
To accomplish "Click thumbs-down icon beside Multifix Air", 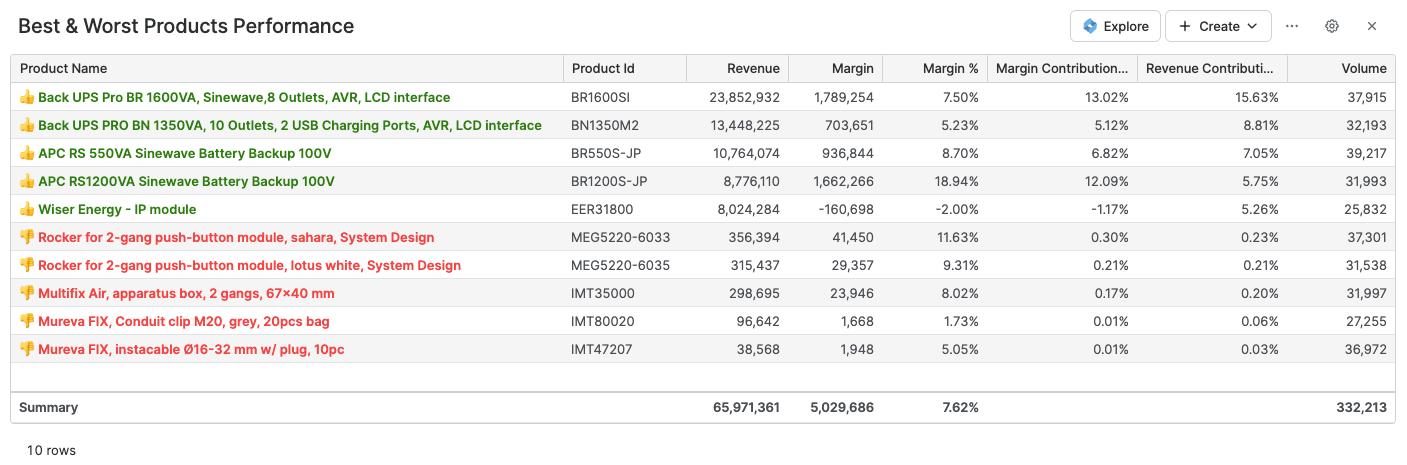I will point(27,294).
